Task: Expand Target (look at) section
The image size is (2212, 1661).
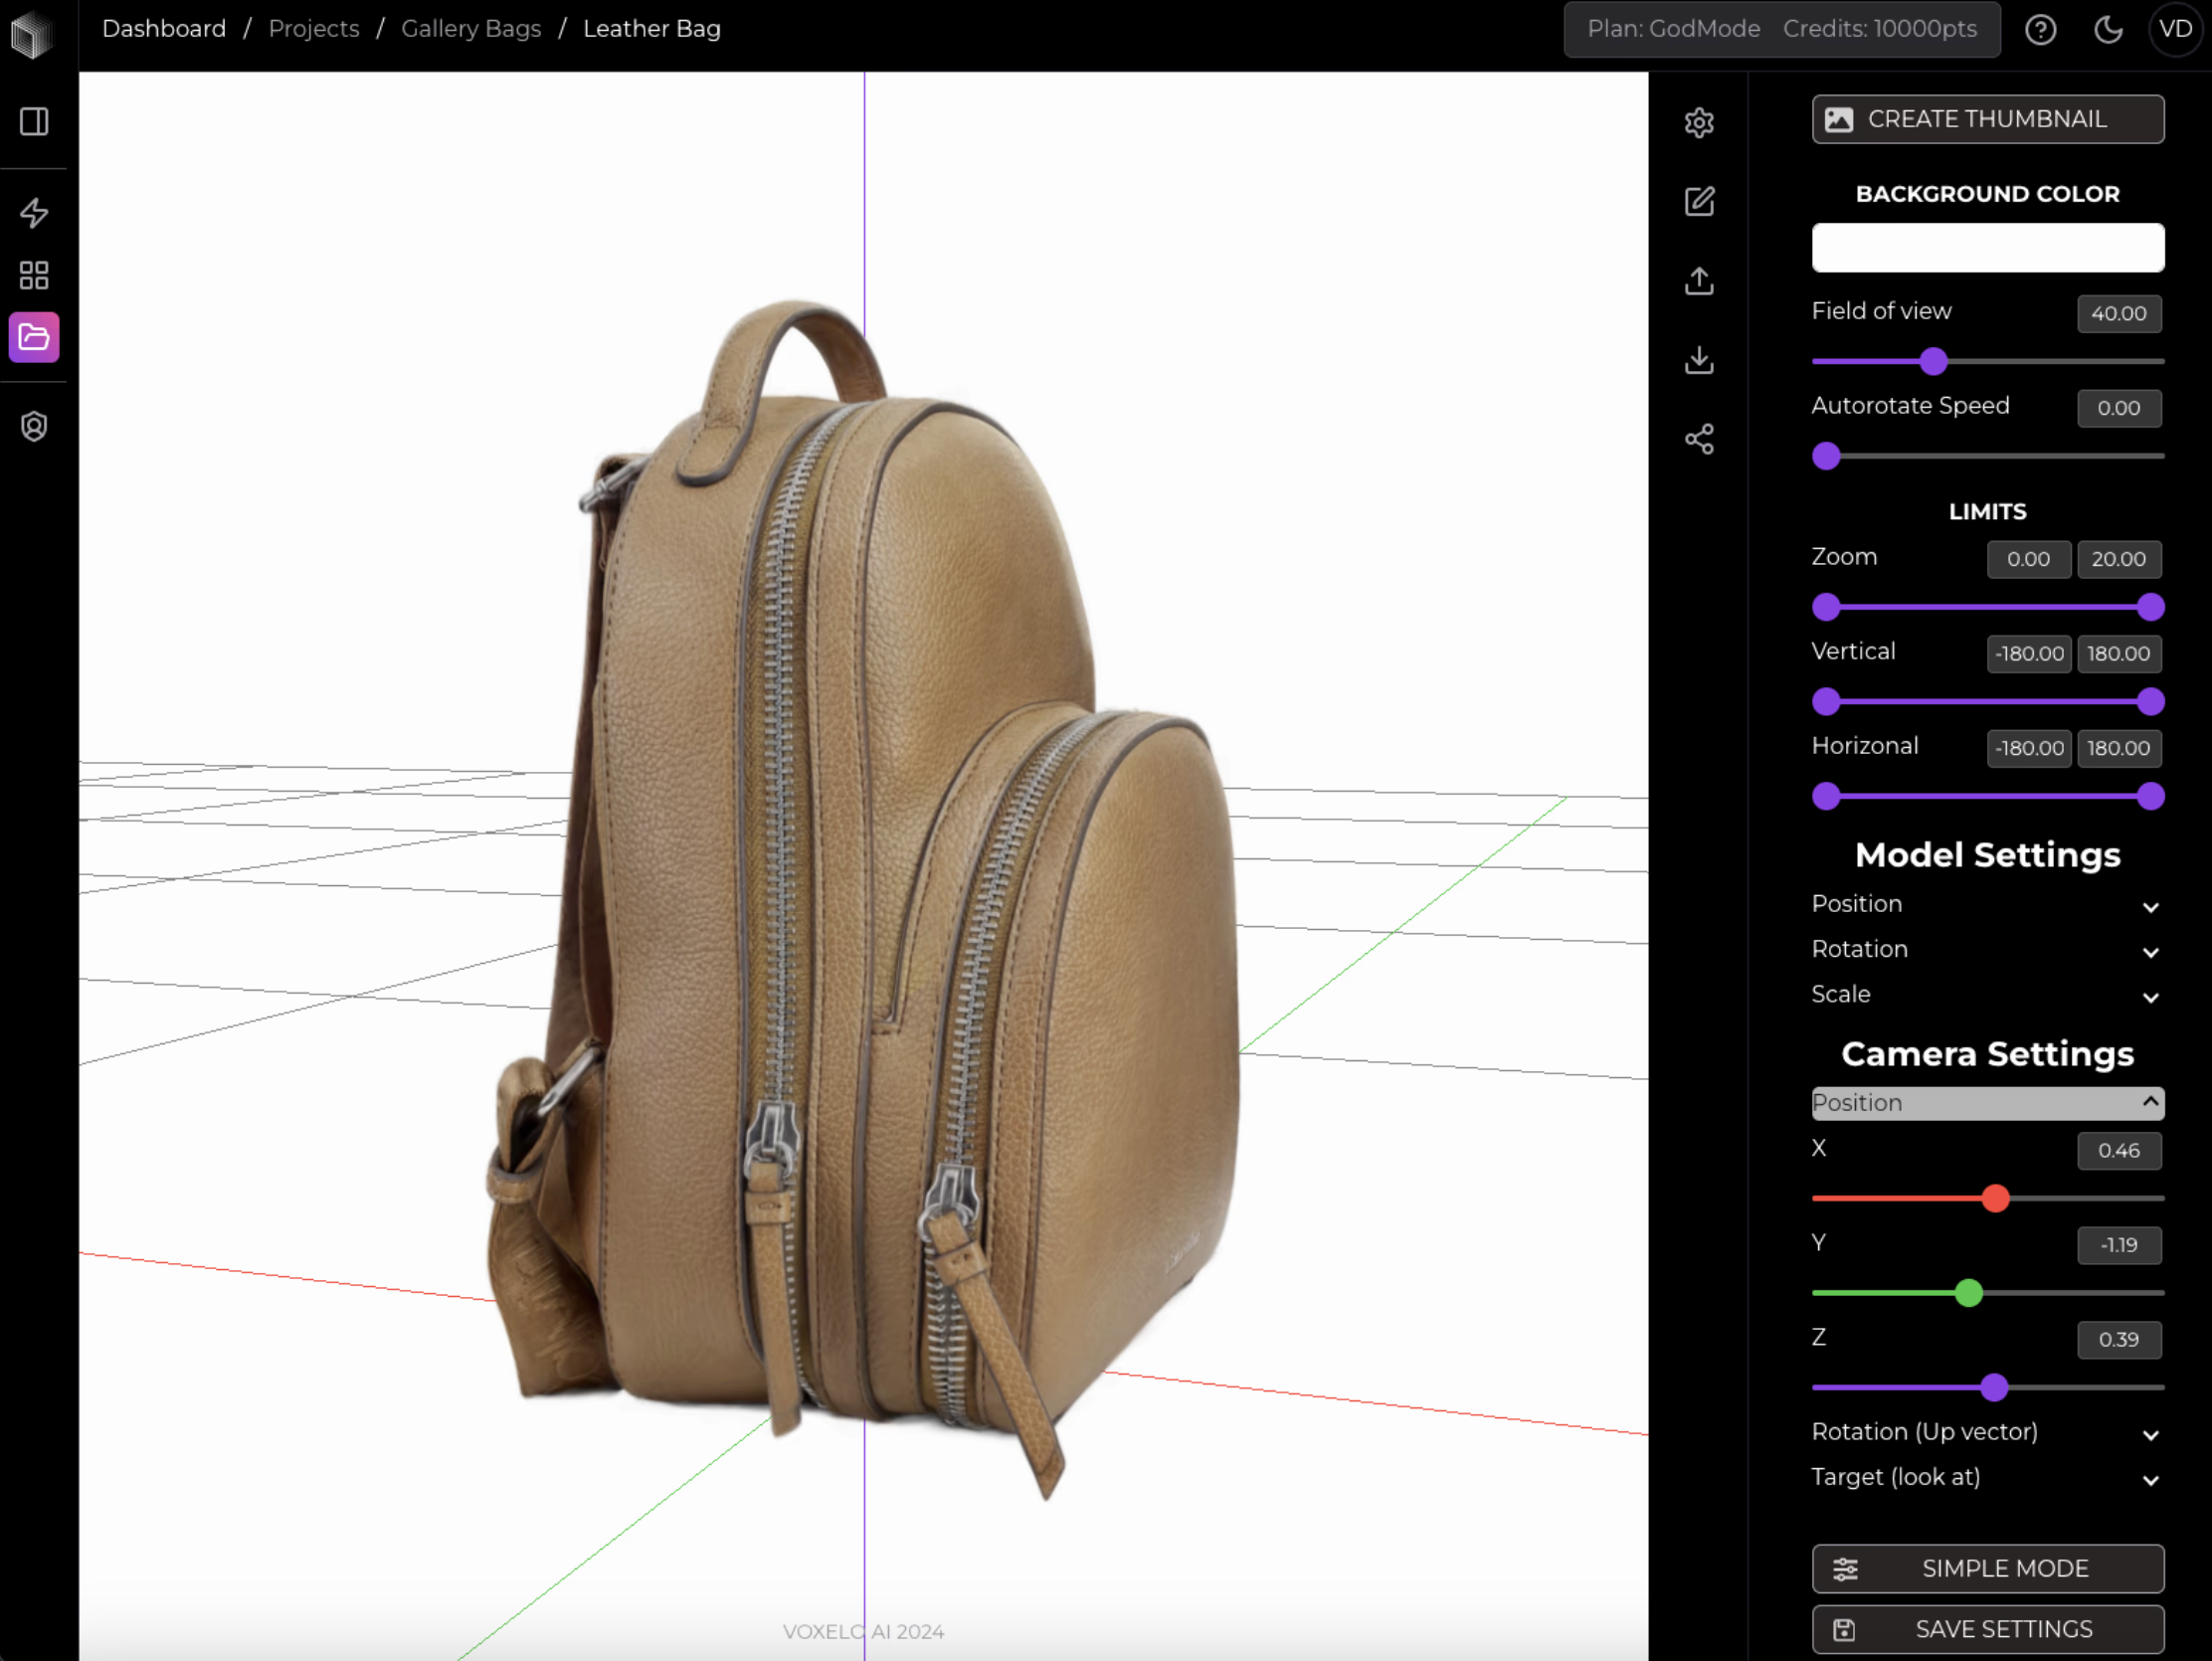Action: pos(1987,1477)
